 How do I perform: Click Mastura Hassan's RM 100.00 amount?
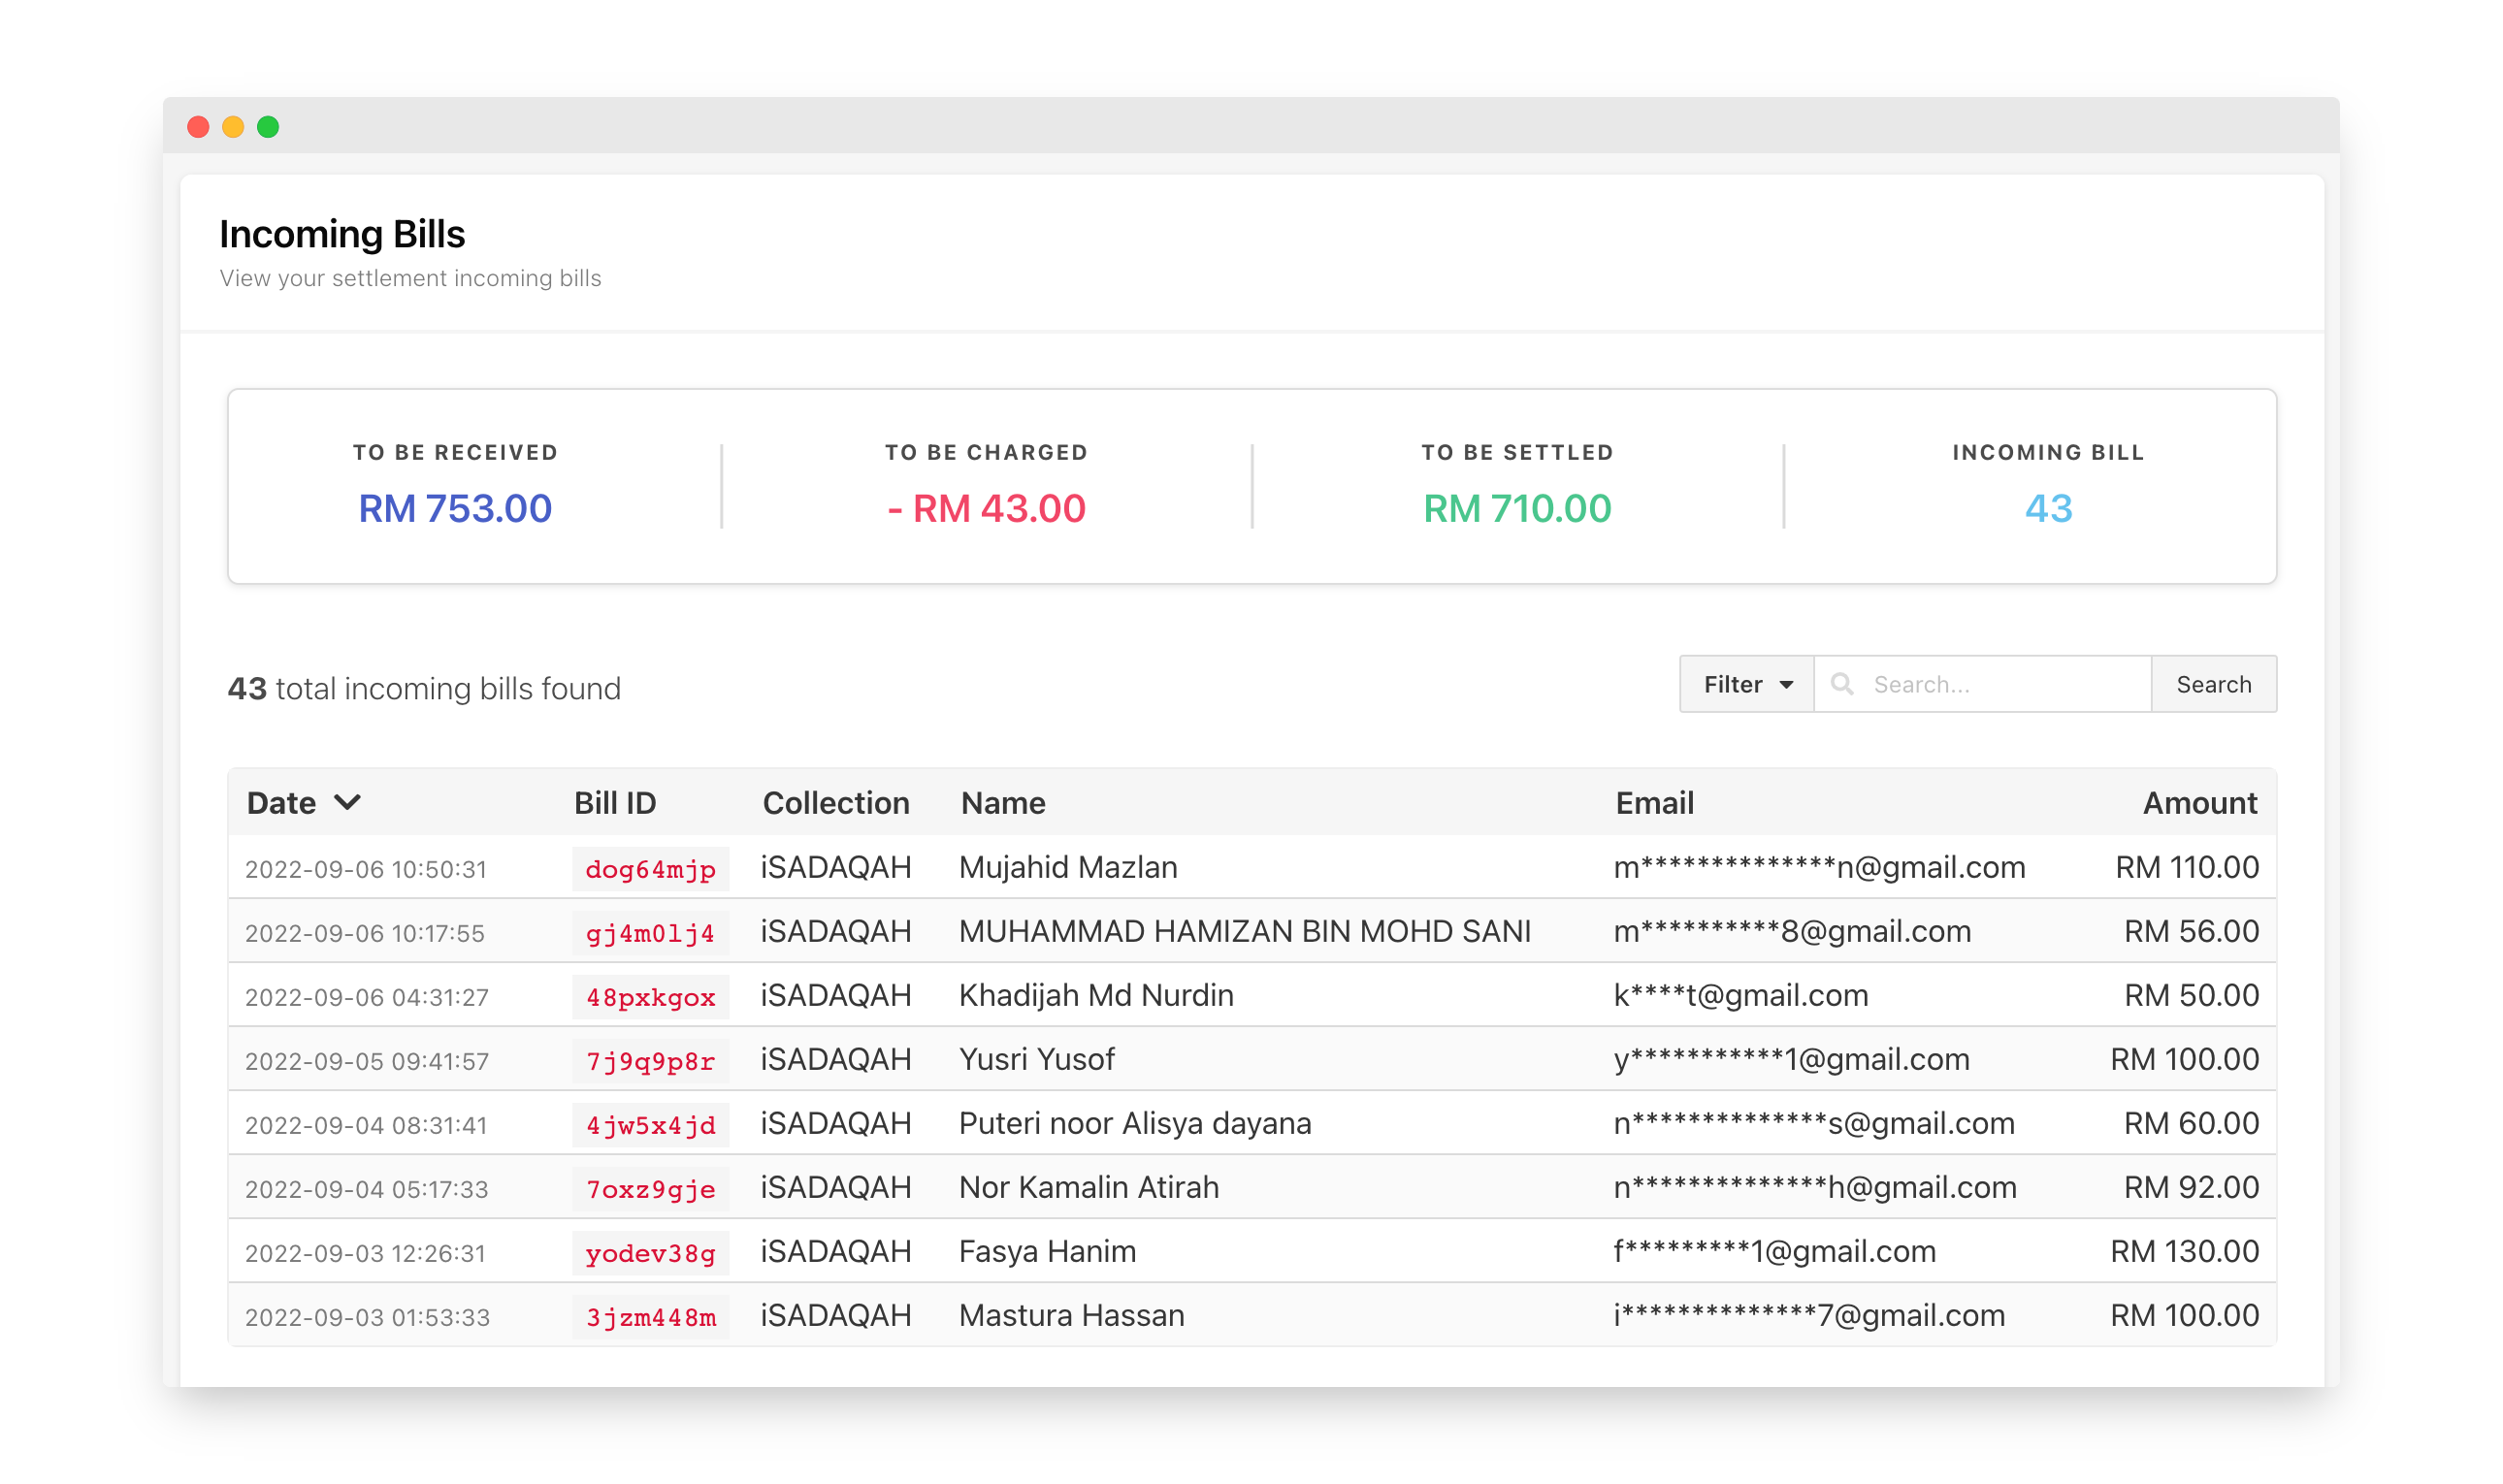(x=2184, y=1315)
